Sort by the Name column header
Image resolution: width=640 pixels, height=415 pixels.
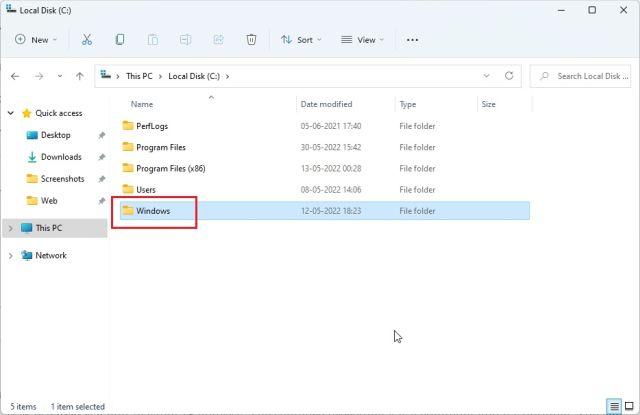(142, 104)
